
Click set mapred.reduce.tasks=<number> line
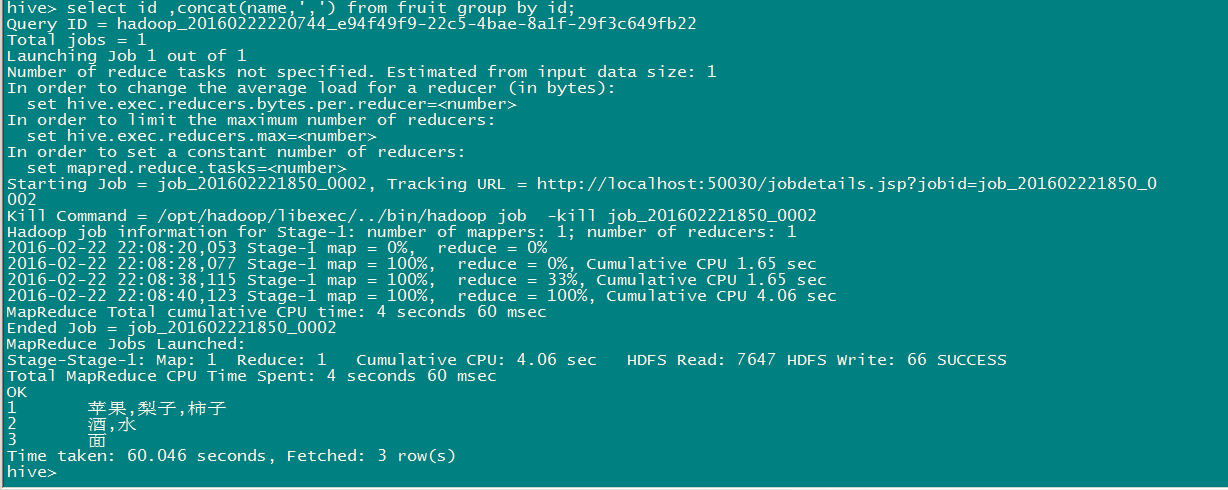[186, 168]
